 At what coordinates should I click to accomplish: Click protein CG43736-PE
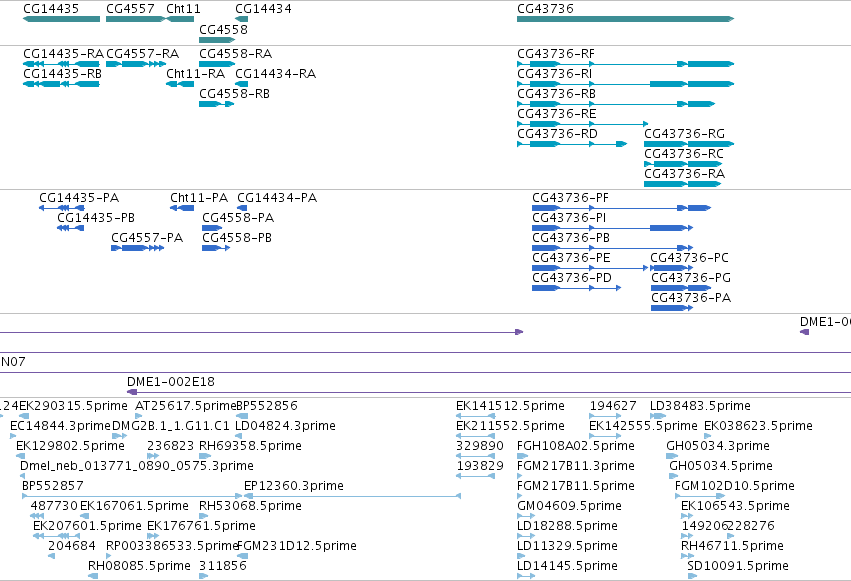click(590, 269)
